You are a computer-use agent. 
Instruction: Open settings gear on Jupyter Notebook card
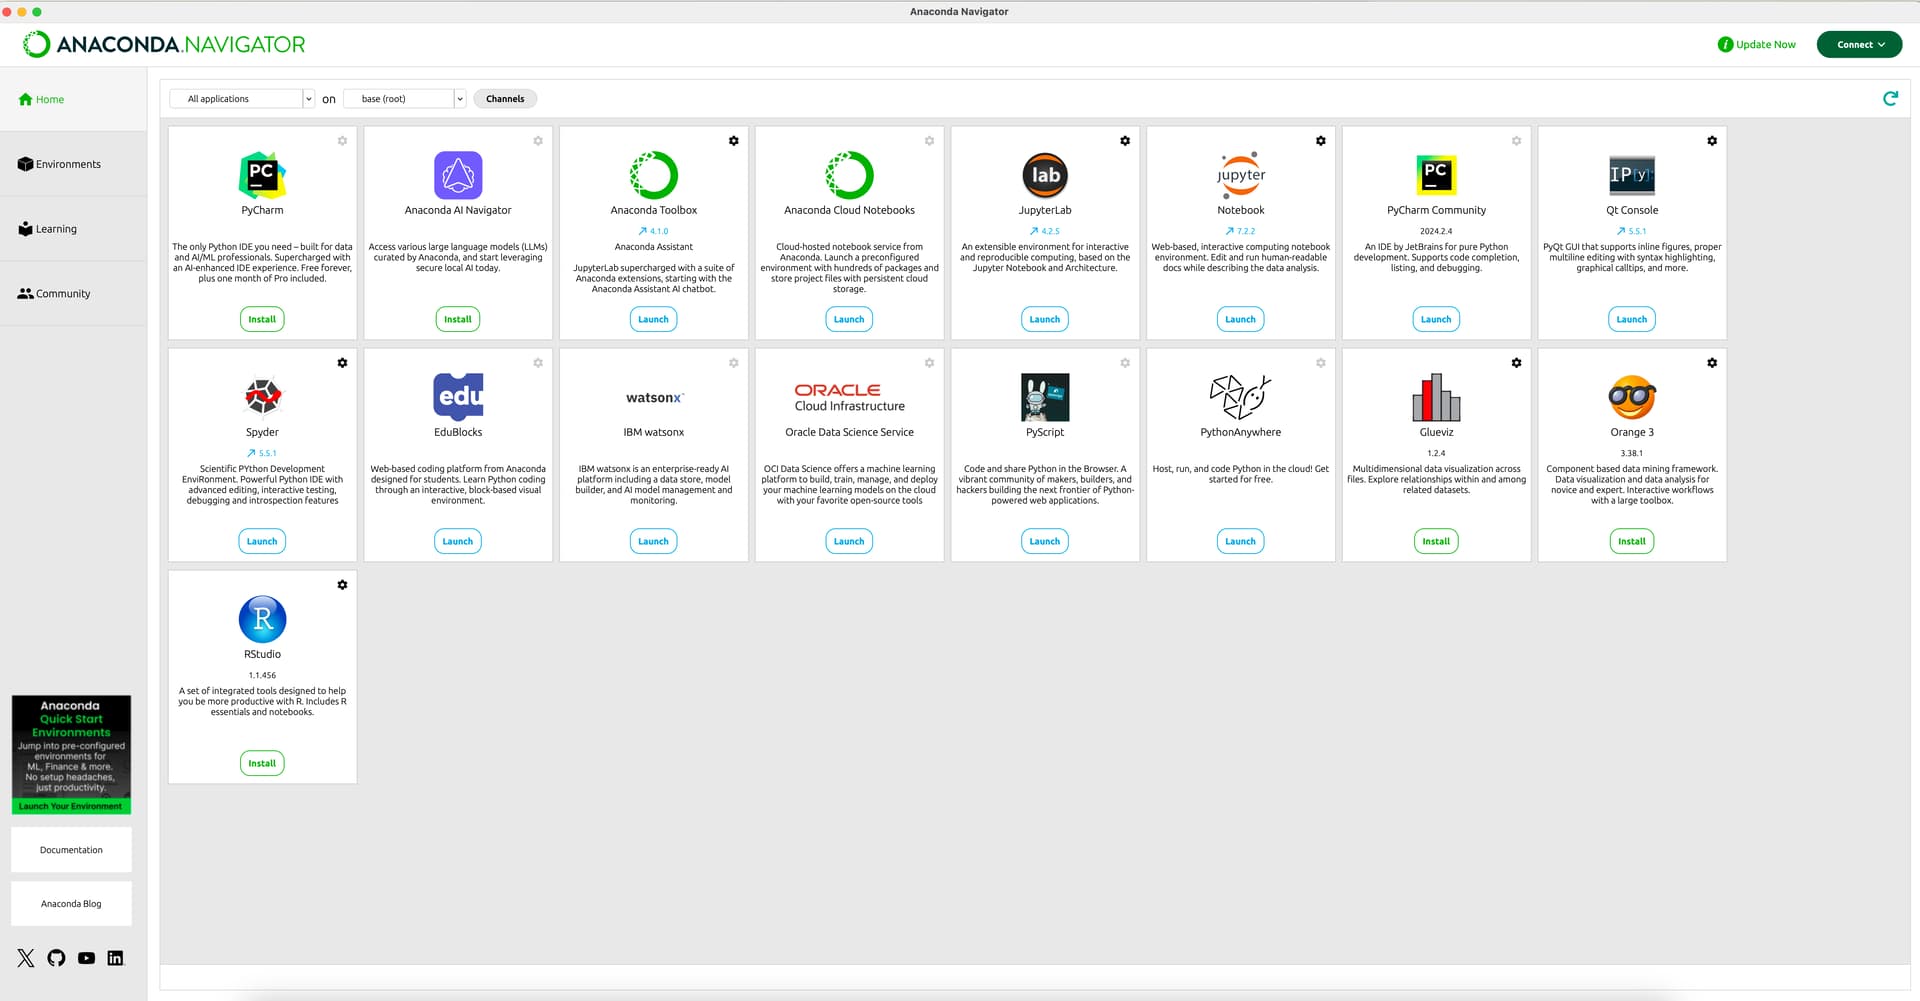[1320, 141]
